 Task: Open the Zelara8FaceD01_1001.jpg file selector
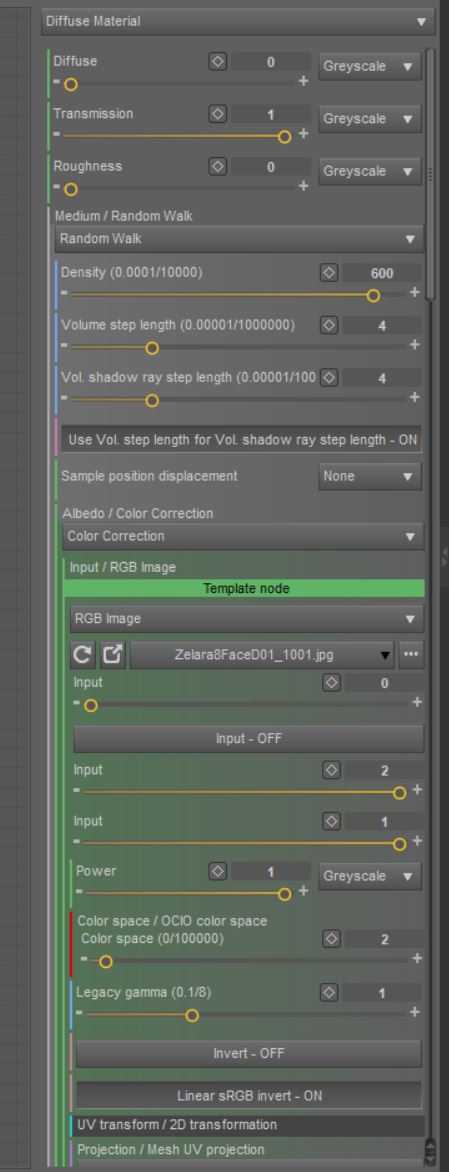pyautogui.click(x=262, y=656)
